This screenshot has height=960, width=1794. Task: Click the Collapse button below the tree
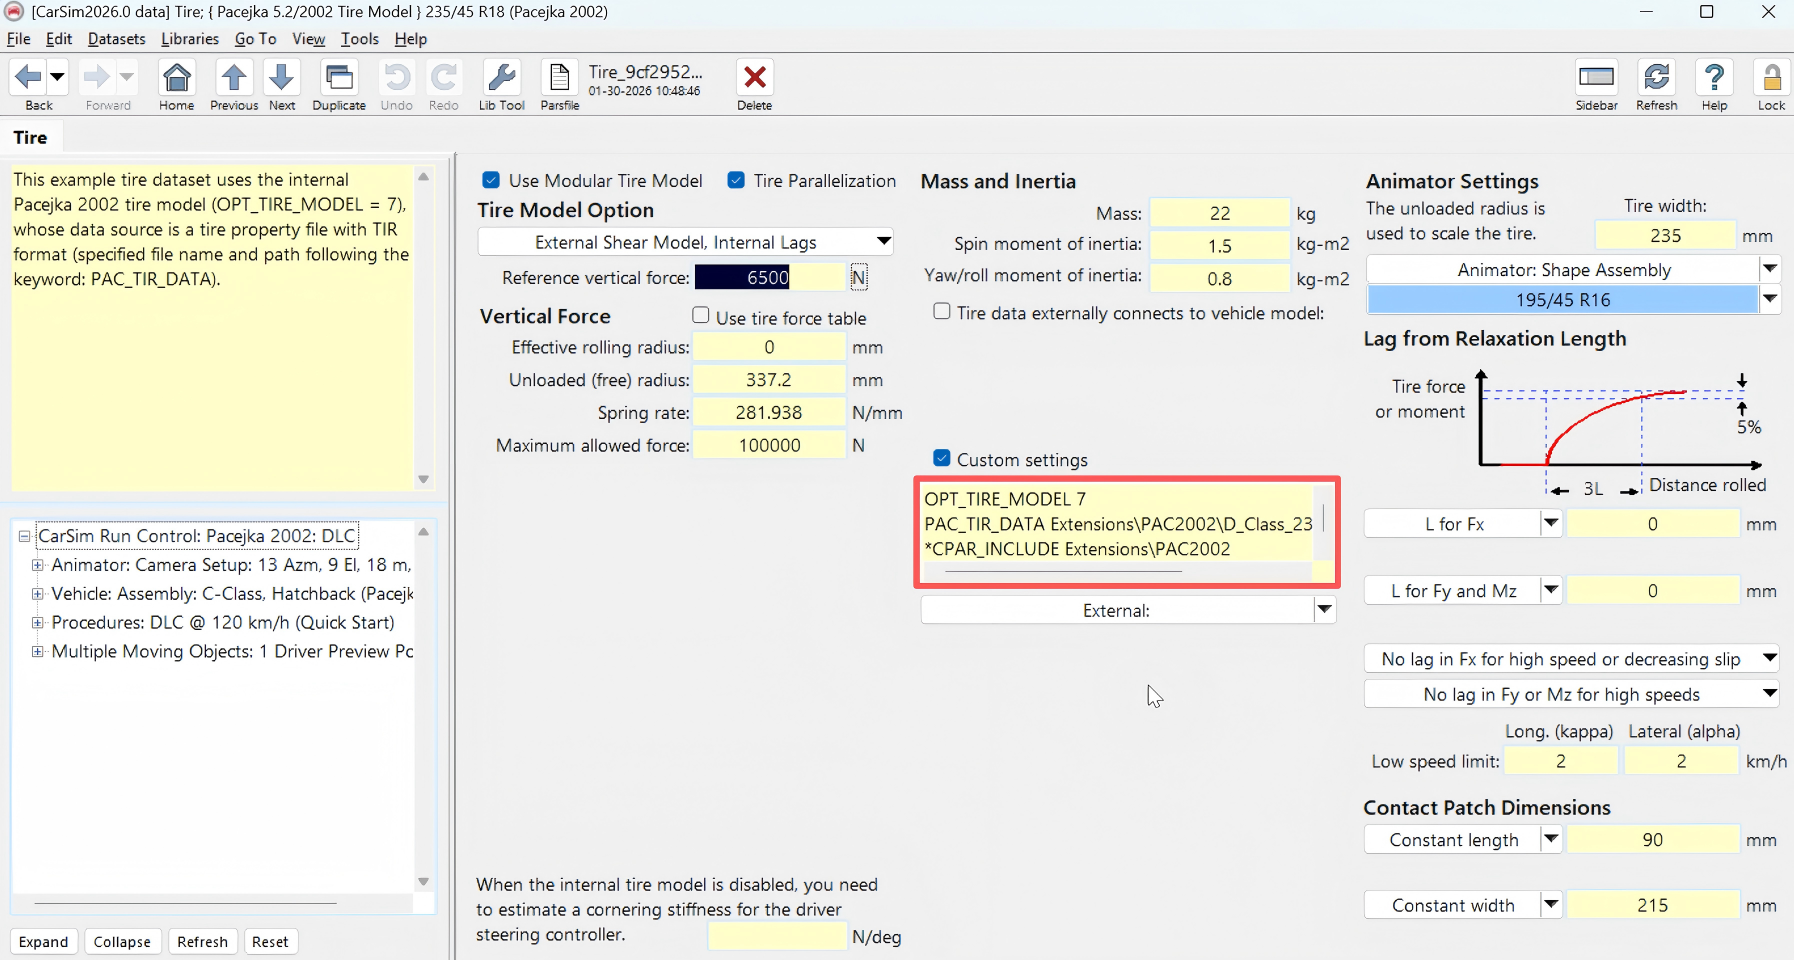(122, 942)
